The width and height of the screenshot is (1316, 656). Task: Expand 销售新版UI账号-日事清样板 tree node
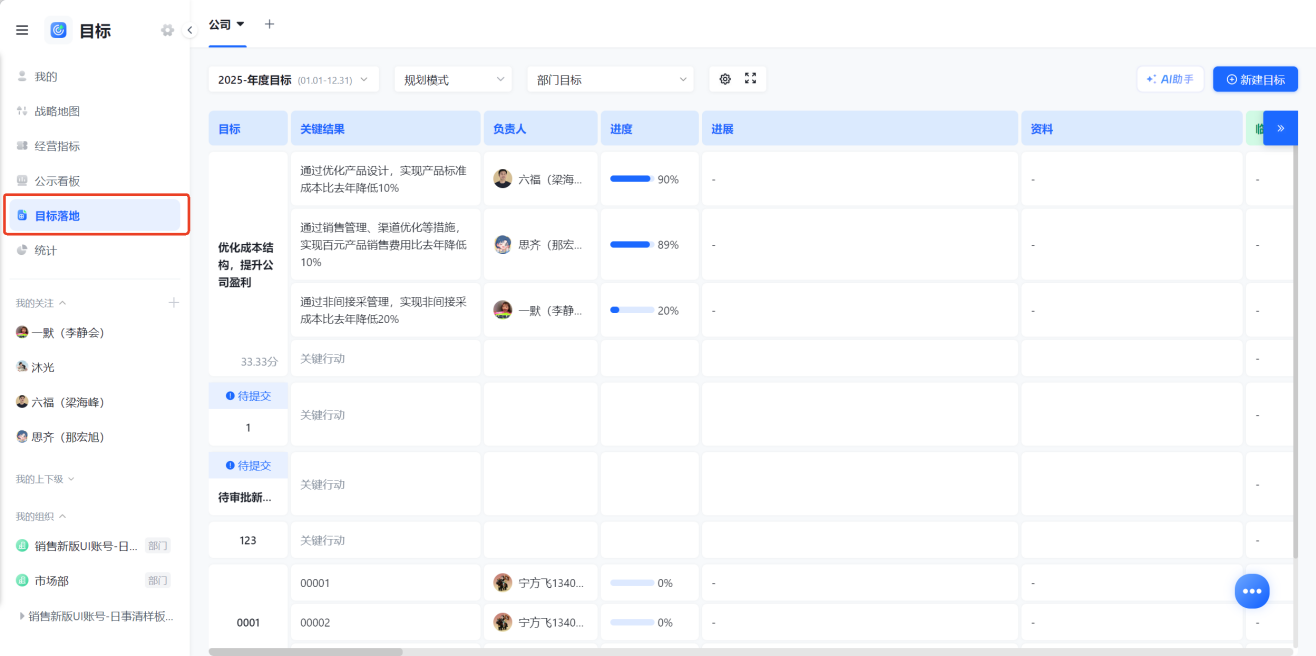pyautogui.click(x=22, y=616)
